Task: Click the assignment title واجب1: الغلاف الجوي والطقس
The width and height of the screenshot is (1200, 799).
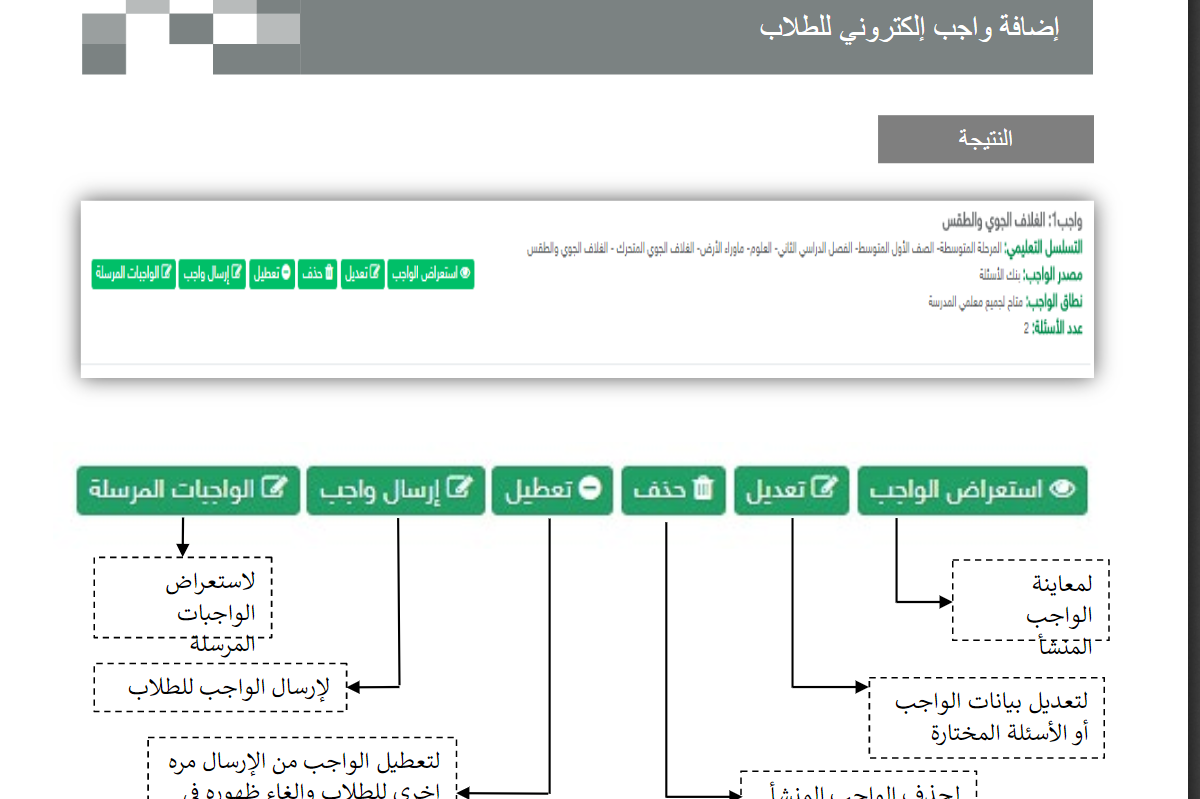Action: click(1012, 221)
